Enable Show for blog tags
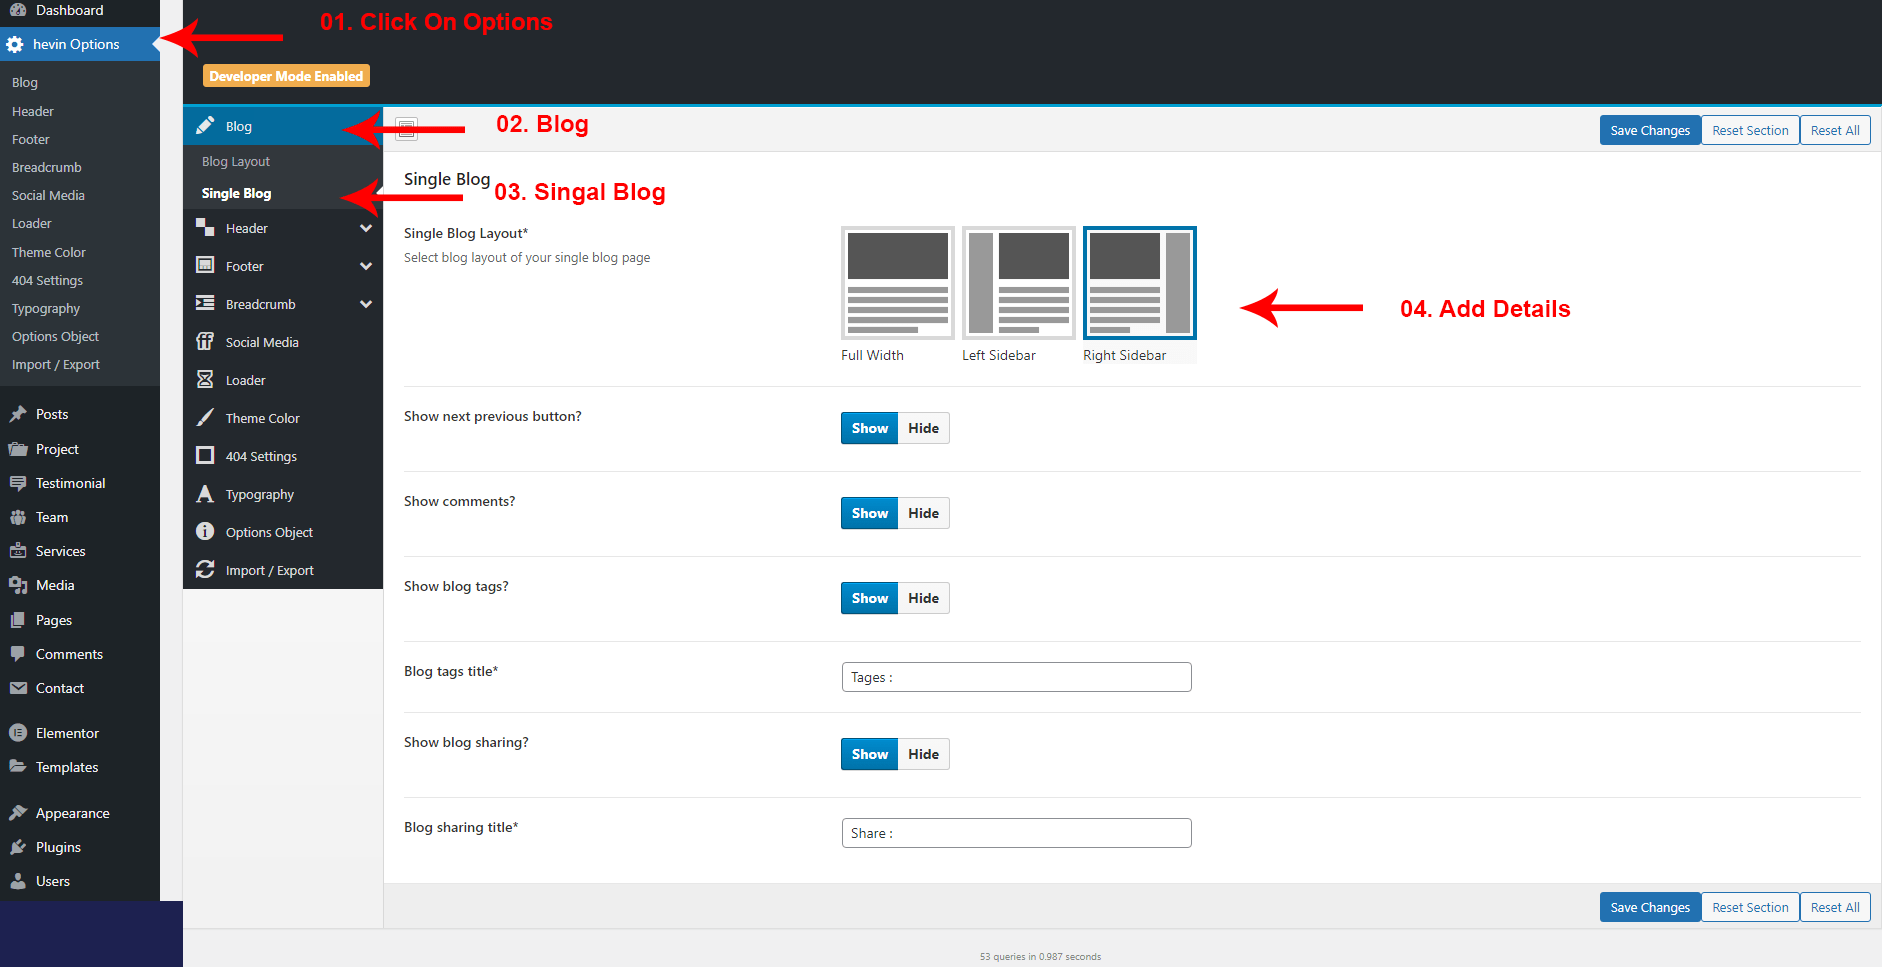The width and height of the screenshot is (1882, 967). [869, 598]
